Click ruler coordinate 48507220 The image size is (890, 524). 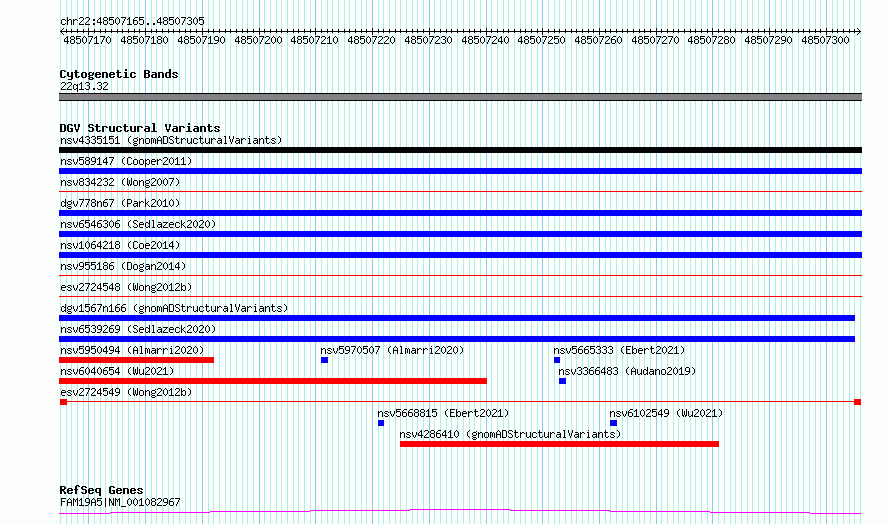tap(371, 40)
